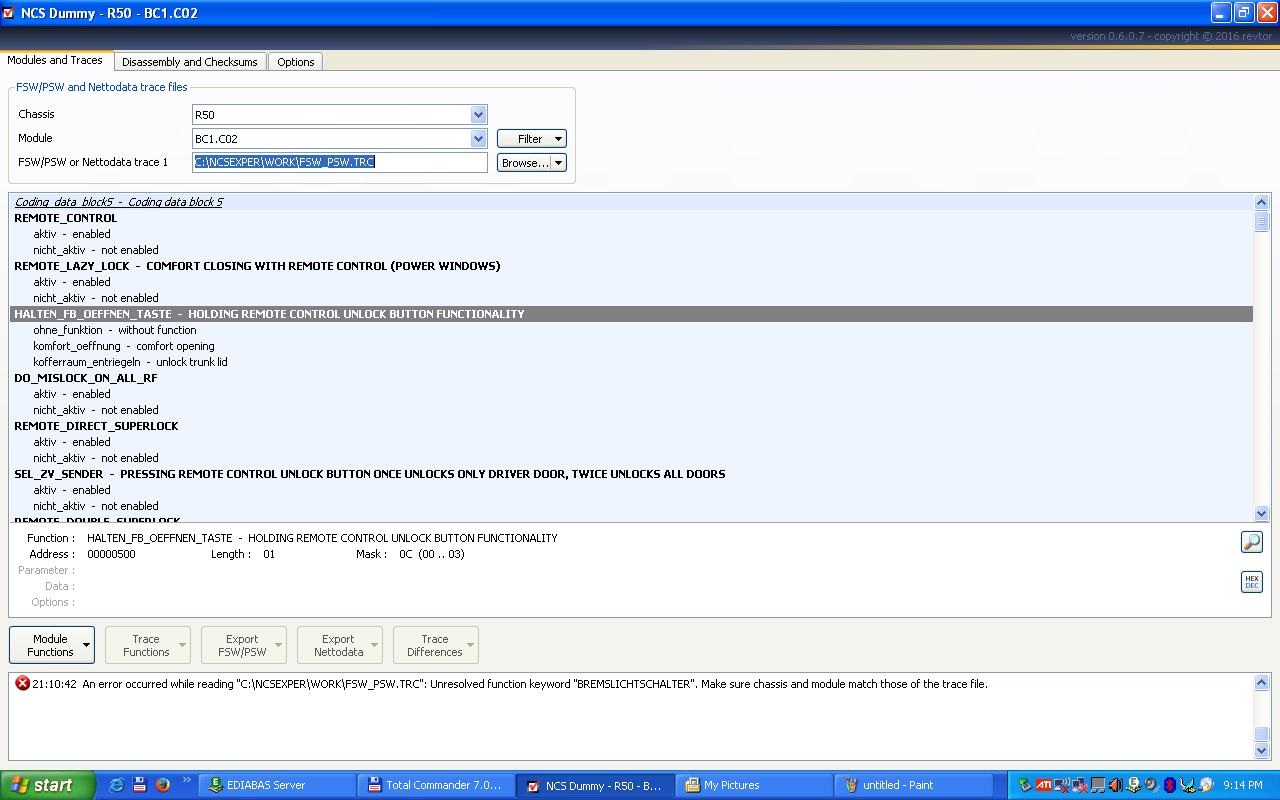Click the FSW/PSW trace file path field

[x=339, y=162]
